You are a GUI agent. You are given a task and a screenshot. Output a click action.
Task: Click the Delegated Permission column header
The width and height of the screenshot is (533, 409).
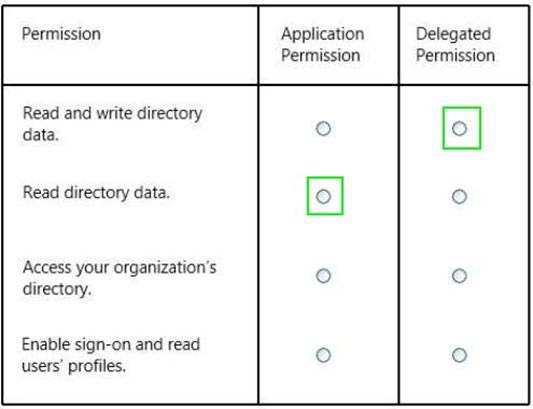pyautogui.click(x=455, y=45)
